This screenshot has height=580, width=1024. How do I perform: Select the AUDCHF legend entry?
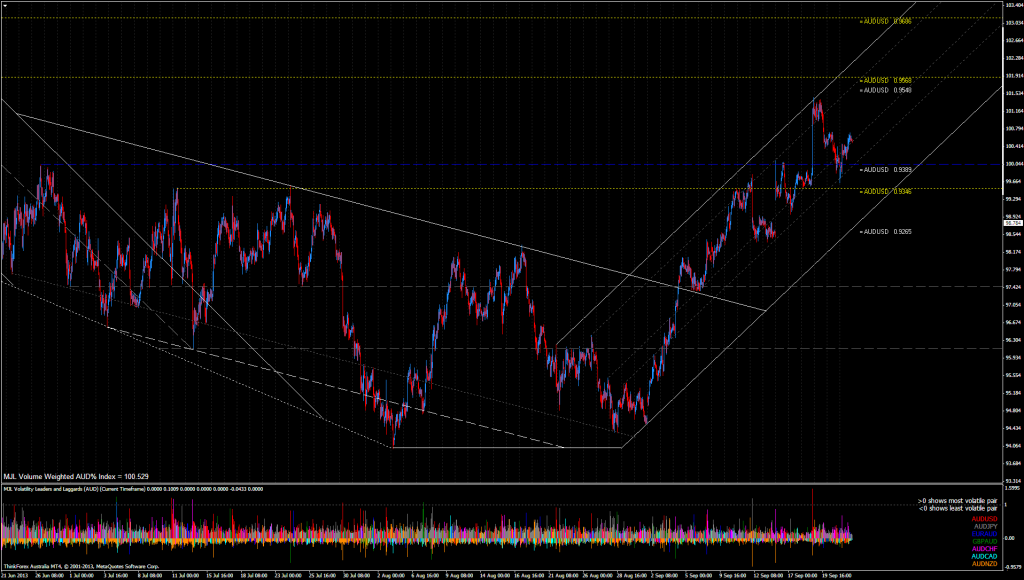[985, 549]
